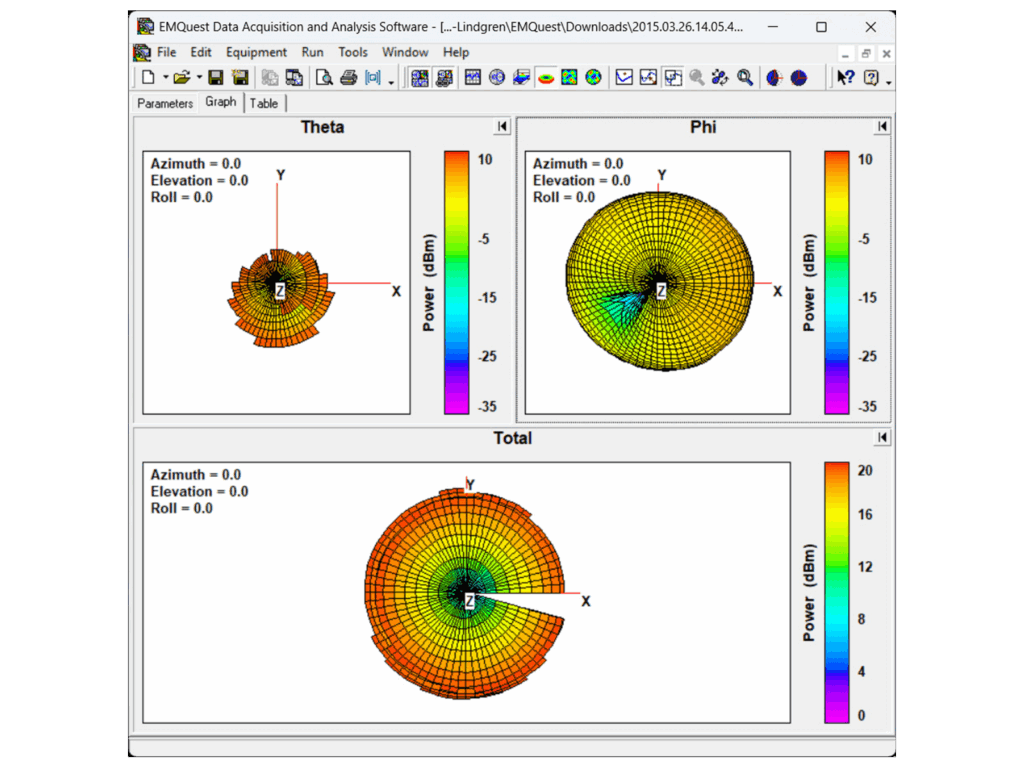1024x768 pixels.
Task: Click the Print Preview toolbar icon
Action: 324,77
